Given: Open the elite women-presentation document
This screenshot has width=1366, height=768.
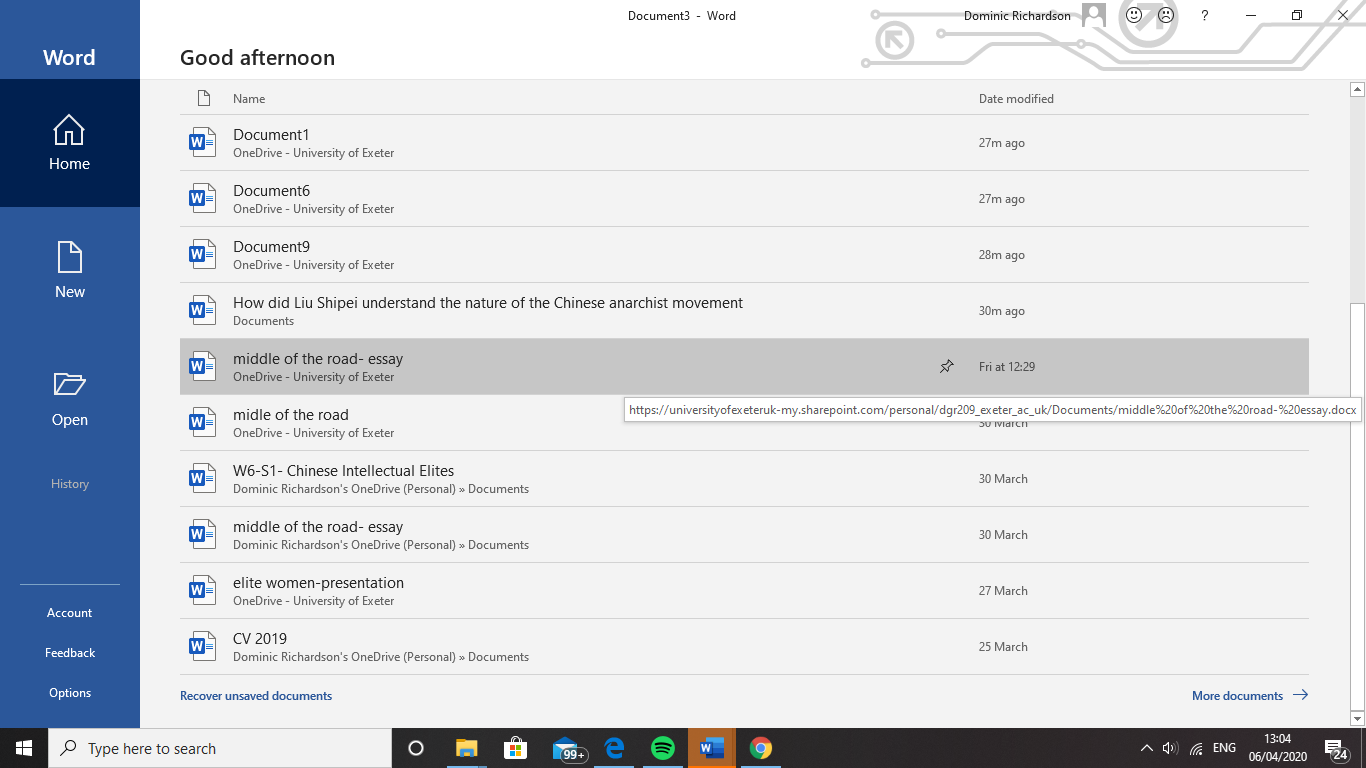Looking at the screenshot, I should 744,591.
